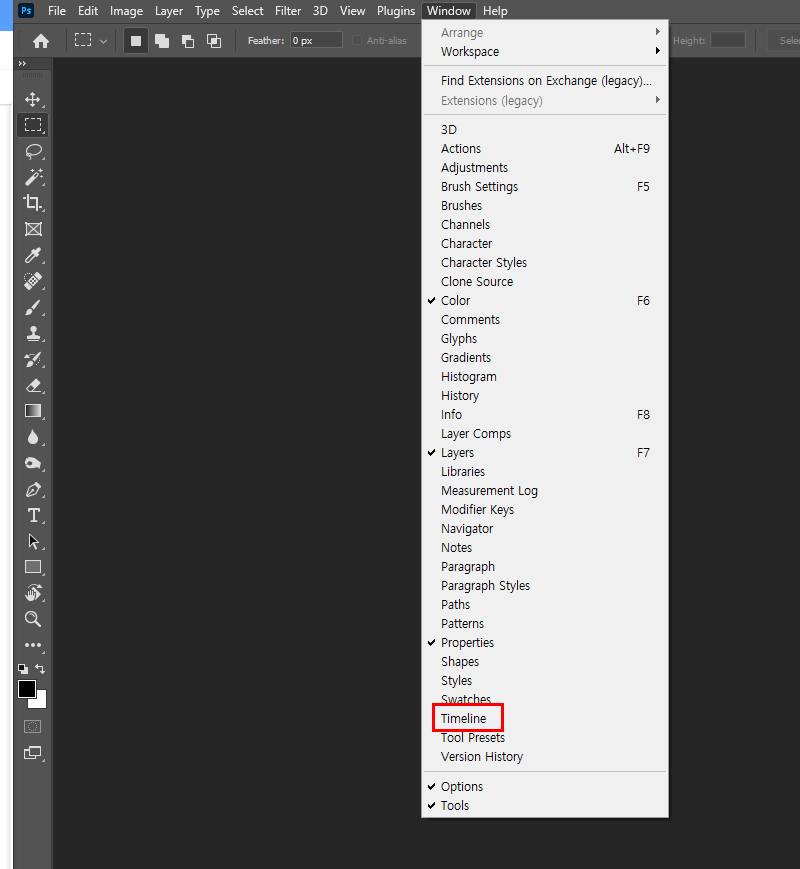Select the Magic Wand tool
The width and height of the screenshot is (800, 869).
[x=33, y=177]
